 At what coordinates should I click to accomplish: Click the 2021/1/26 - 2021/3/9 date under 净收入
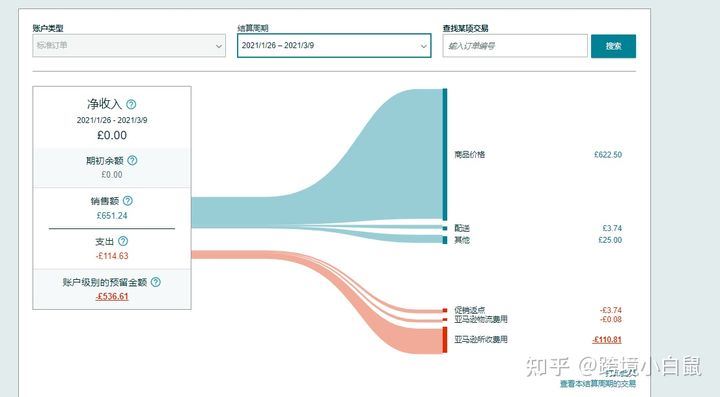112,120
